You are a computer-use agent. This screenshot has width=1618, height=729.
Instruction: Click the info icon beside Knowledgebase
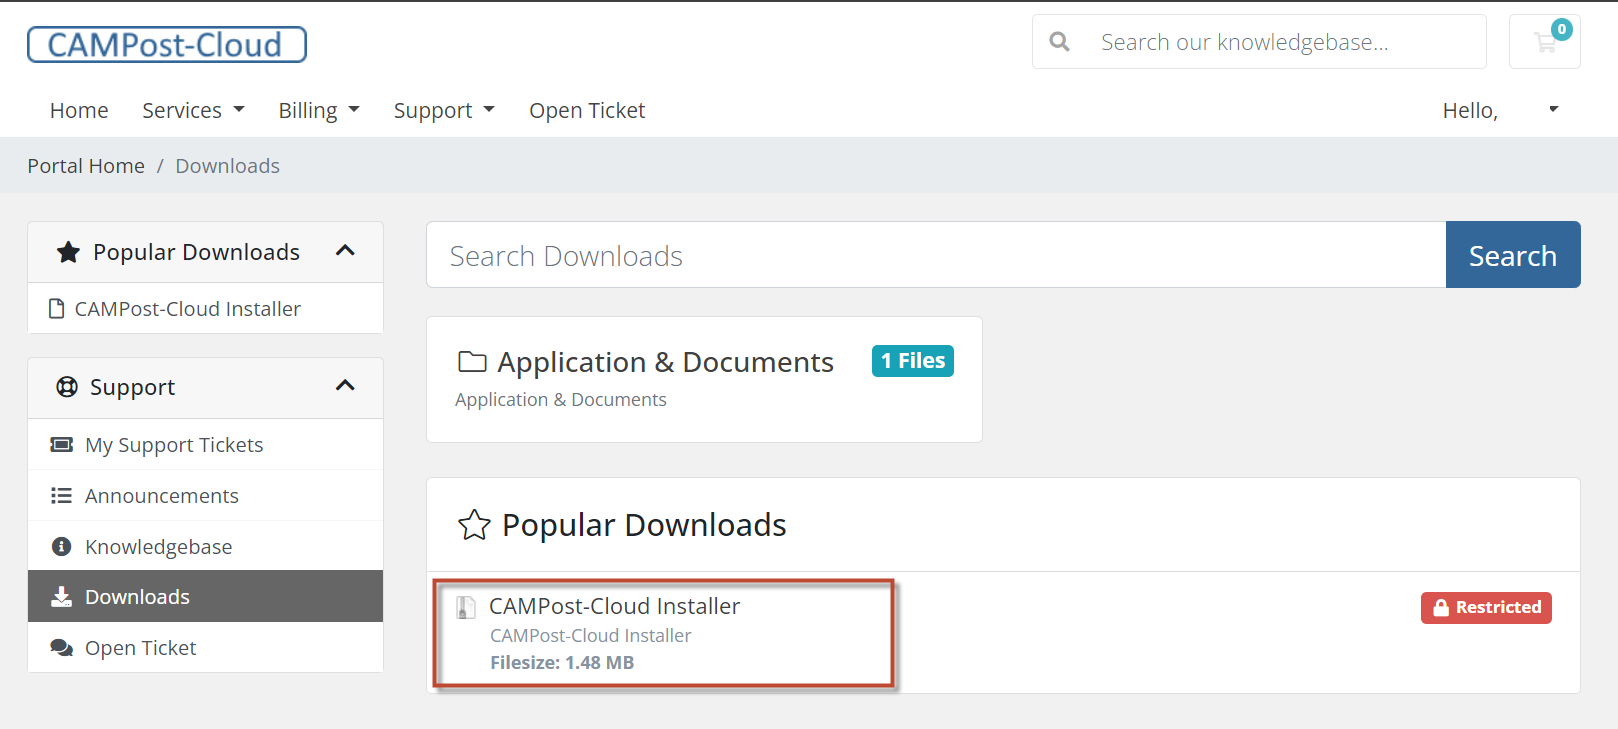(62, 547)
